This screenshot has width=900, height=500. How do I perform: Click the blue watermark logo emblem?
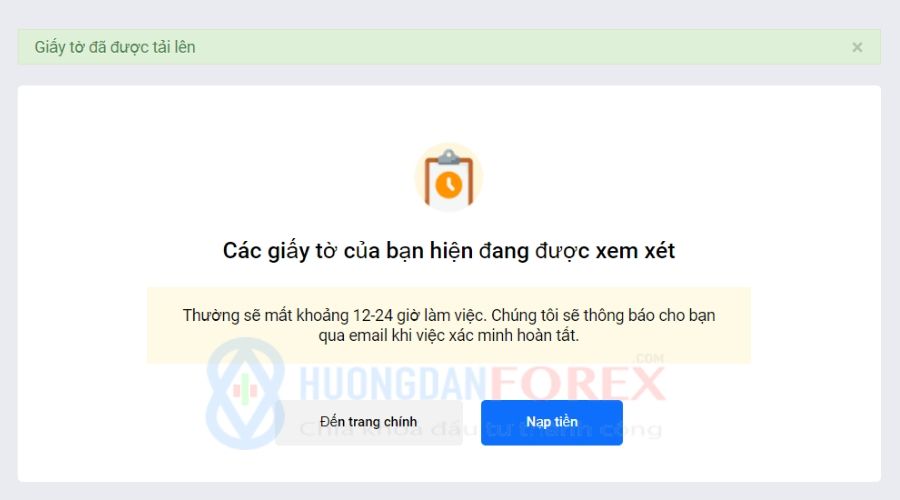click(245, 393)
